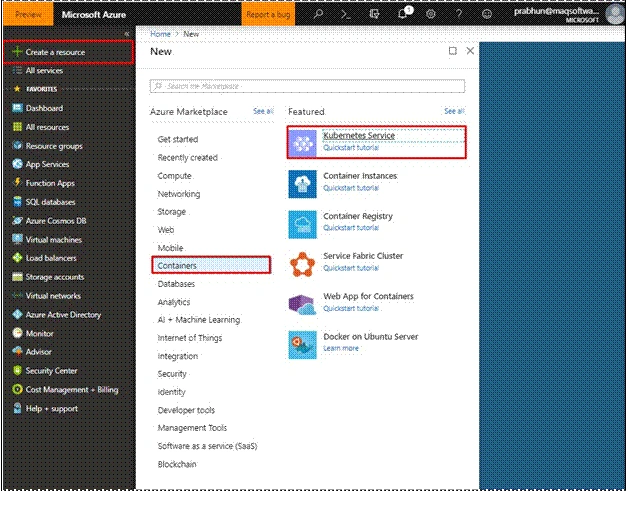This screenshot has height=525, width=632.
Task: Click the Container Registry icon
Action: tap(302, 224)
